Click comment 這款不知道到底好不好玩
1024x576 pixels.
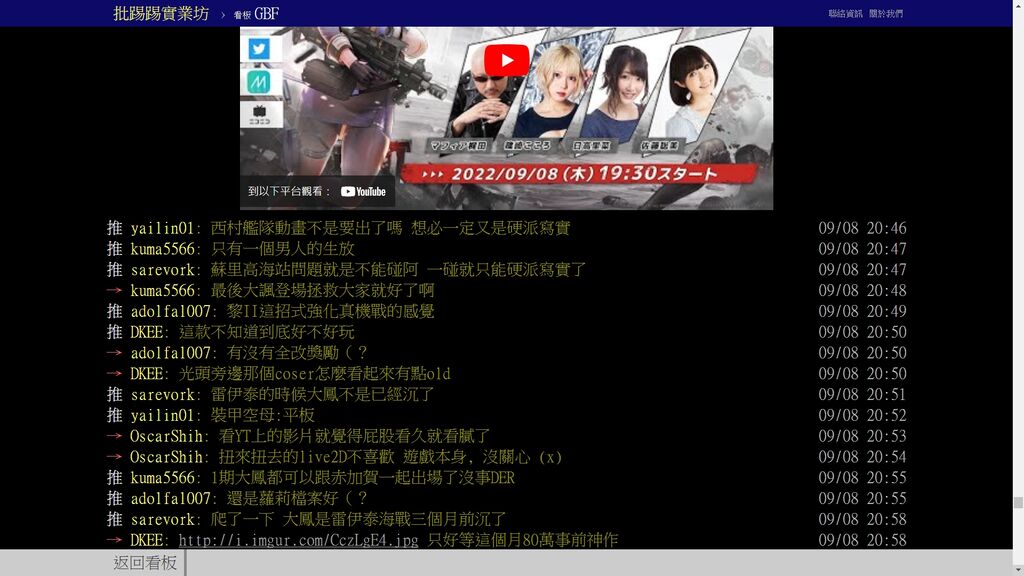(266, 332)
